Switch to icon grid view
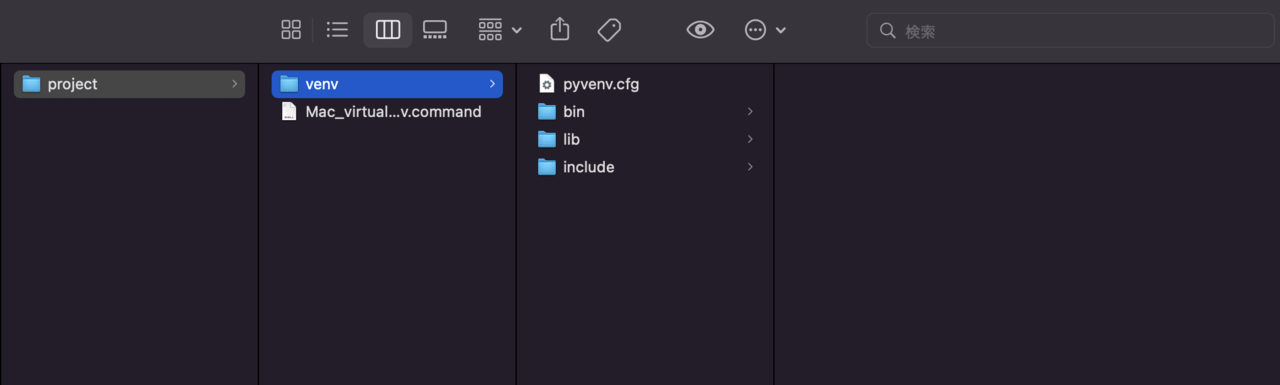 (x=291, y=30)
